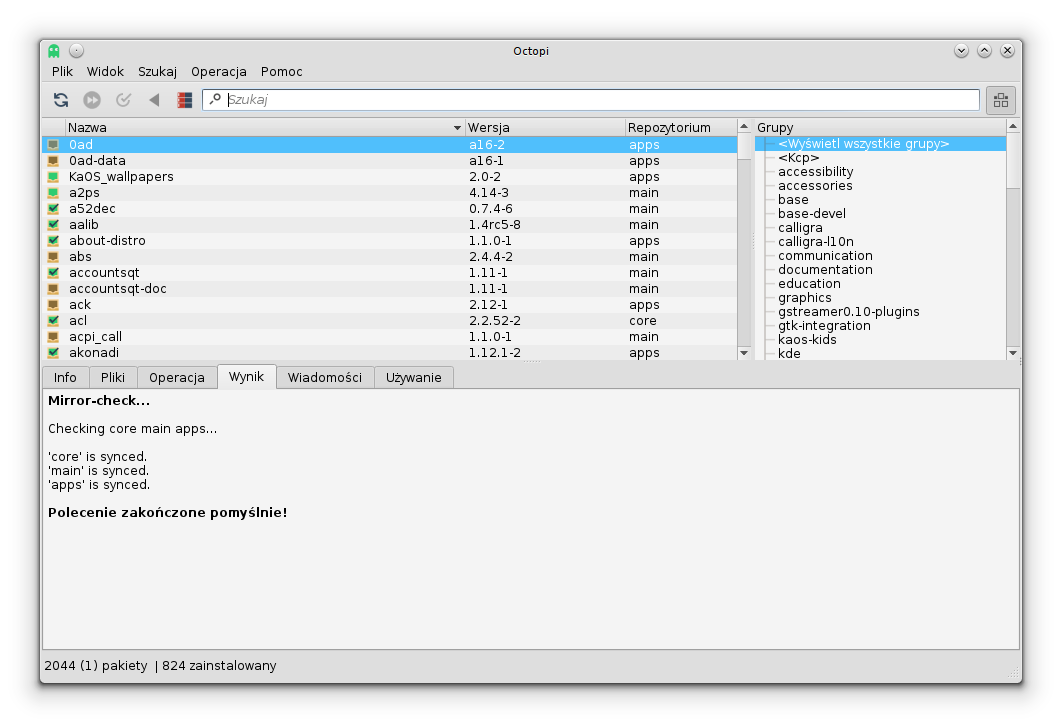Switch to the Używanie tab
Image resolution: width=1062 pixels, height=723 pixels.
click(414, 378)
